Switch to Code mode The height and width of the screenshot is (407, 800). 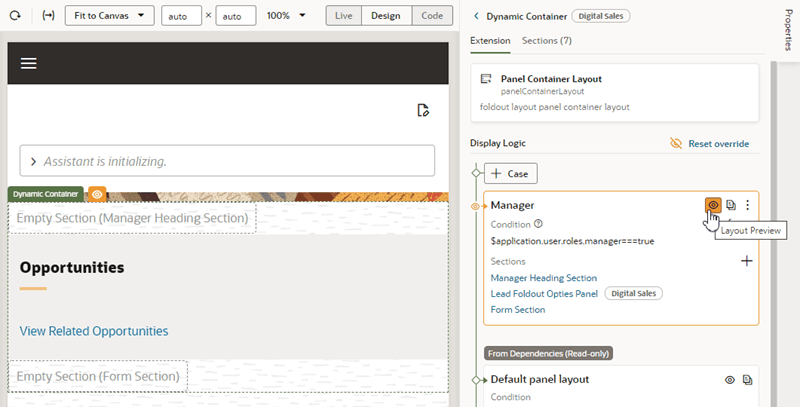432,16
